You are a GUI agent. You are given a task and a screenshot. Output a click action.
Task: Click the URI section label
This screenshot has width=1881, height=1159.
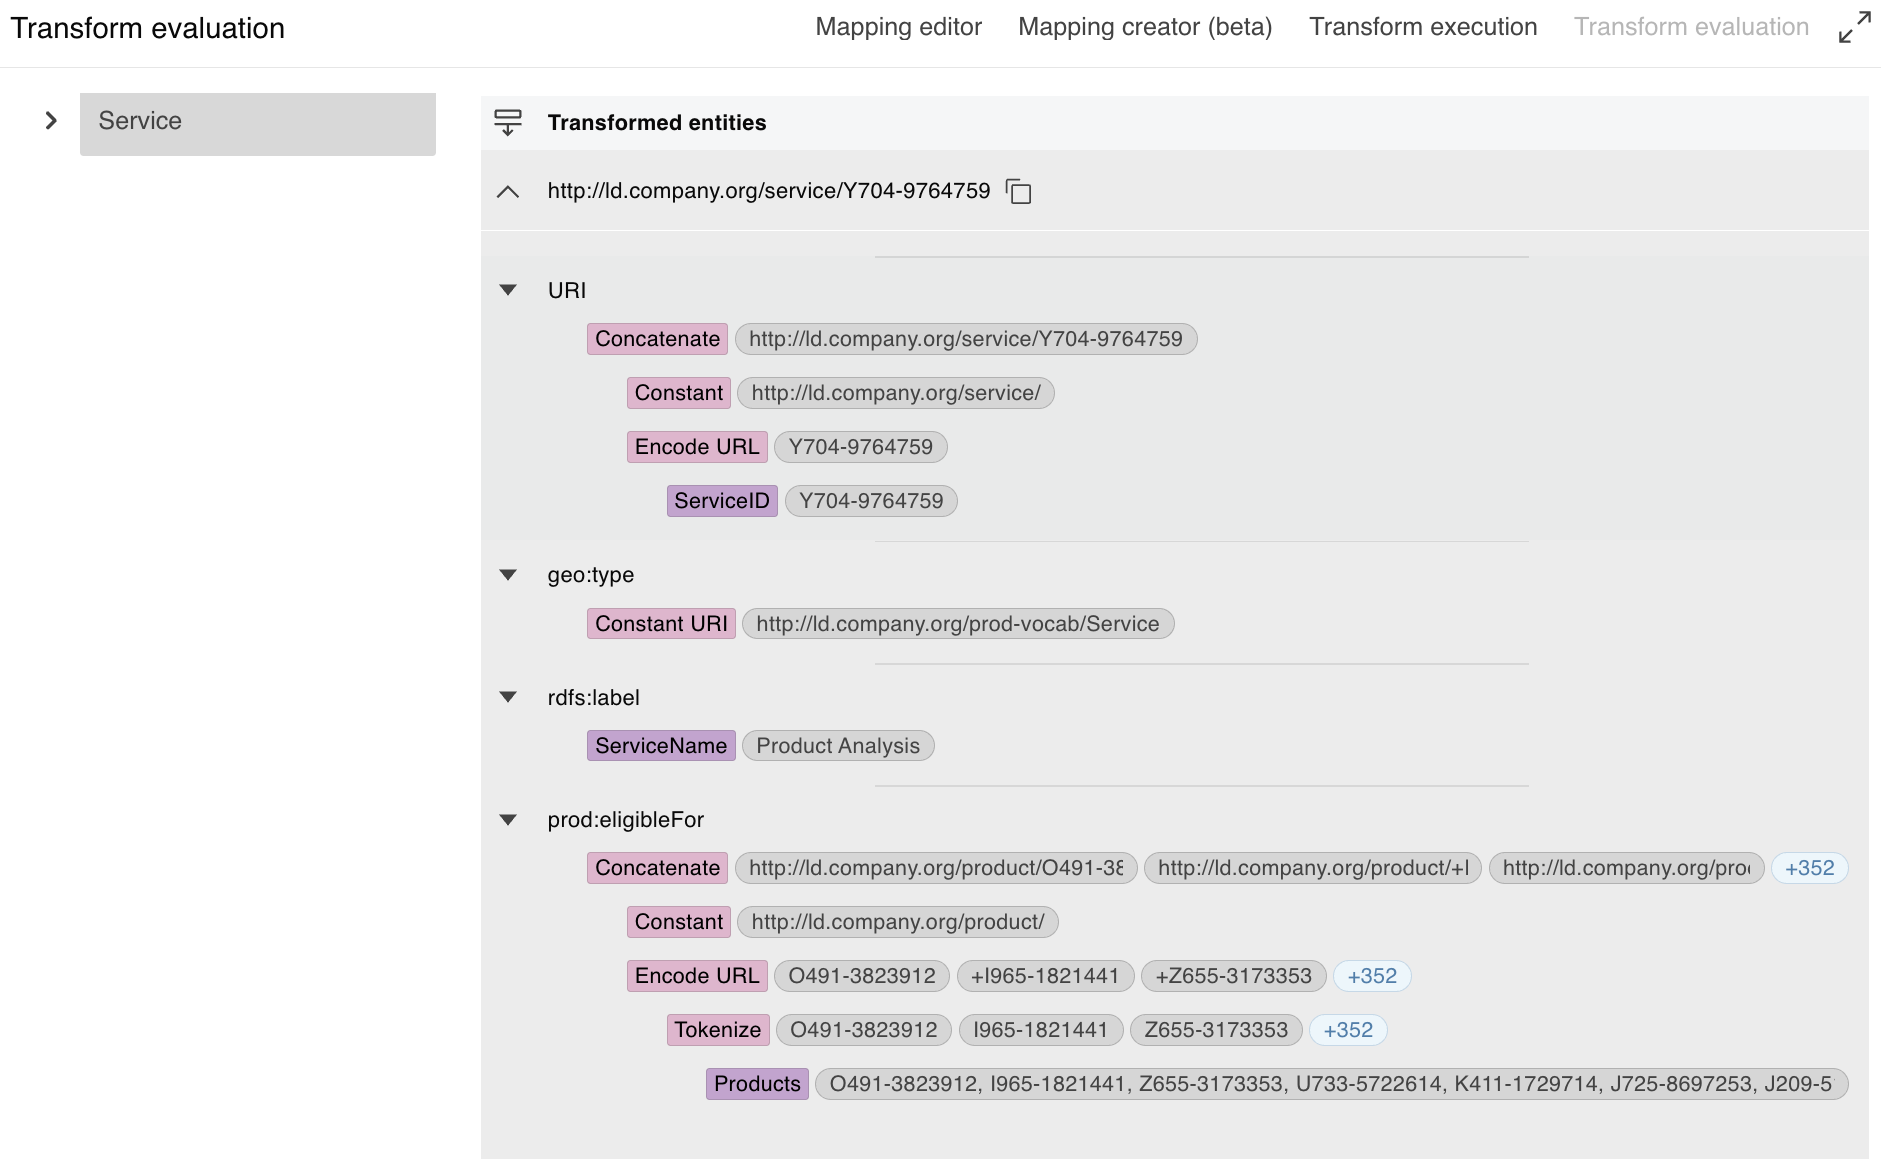[567, 290]
